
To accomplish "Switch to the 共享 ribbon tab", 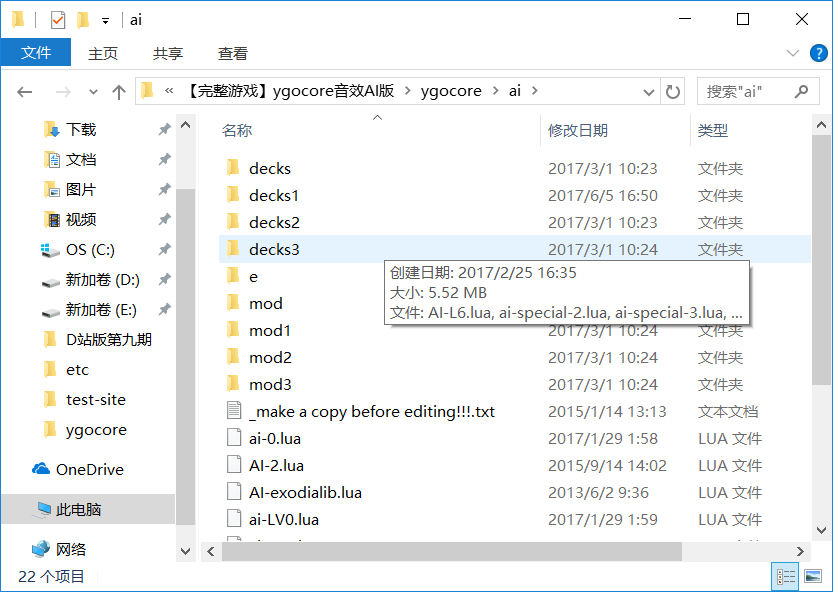I will pos(168,53).
